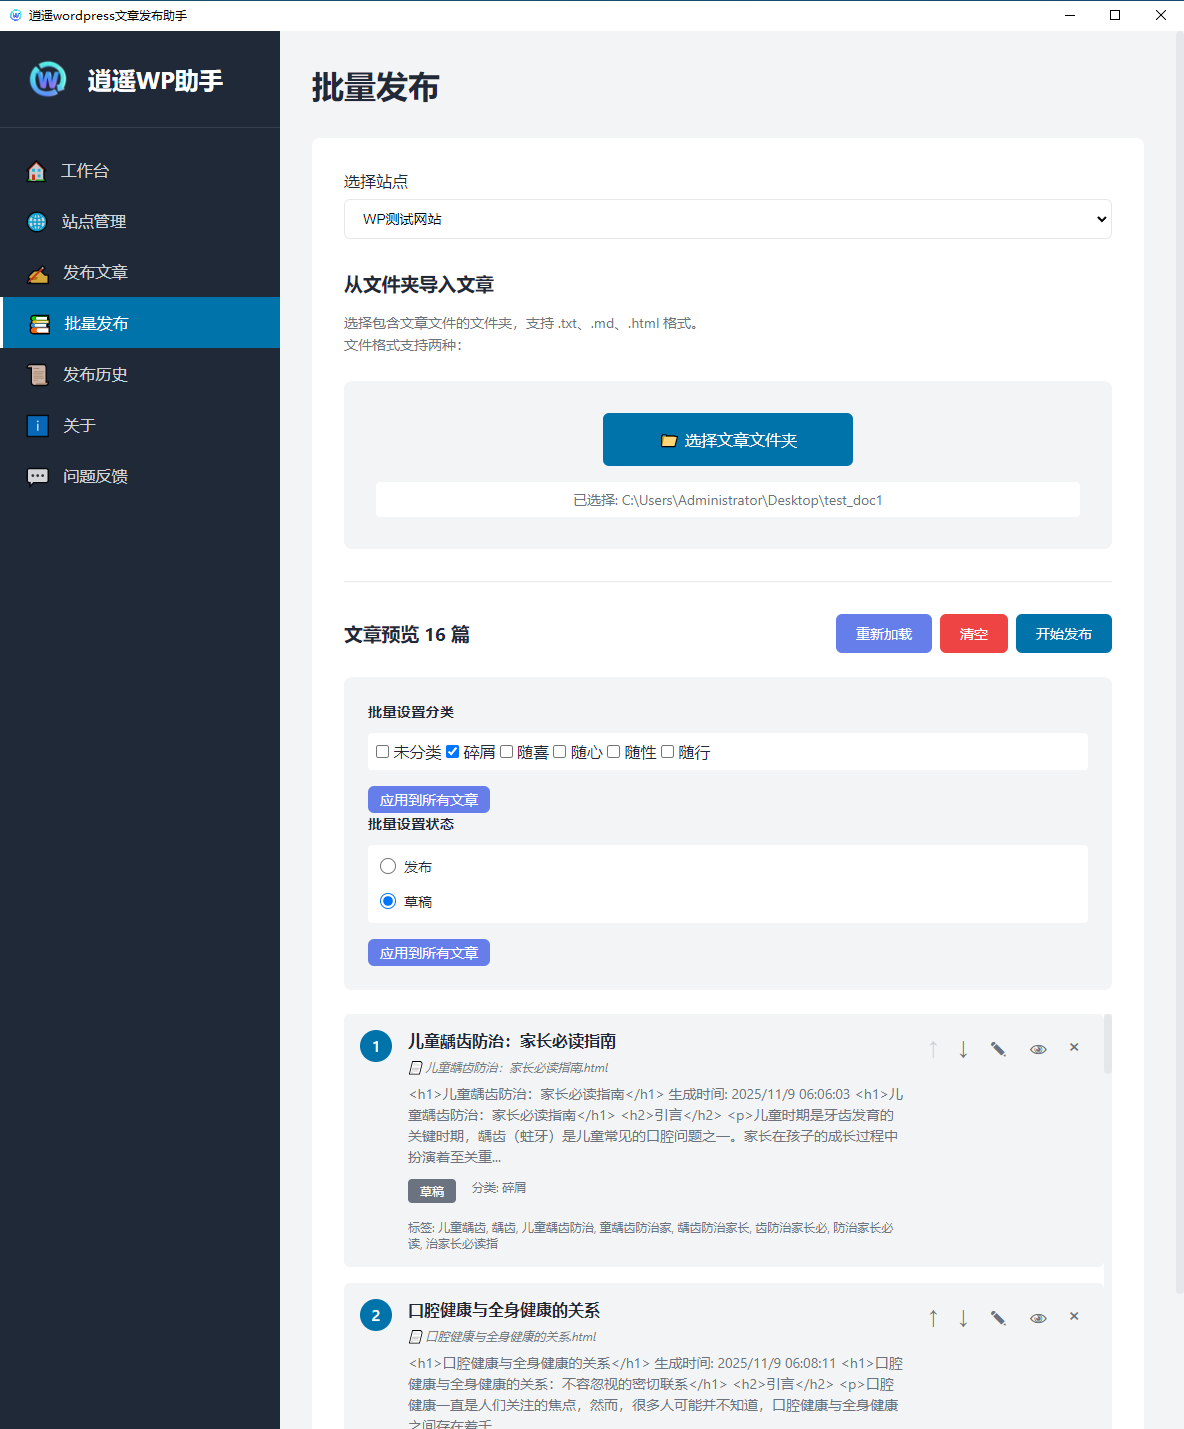Preview article 2 with the eye icon
Screen dimensions: 1184x1429
[1038, 1318]
